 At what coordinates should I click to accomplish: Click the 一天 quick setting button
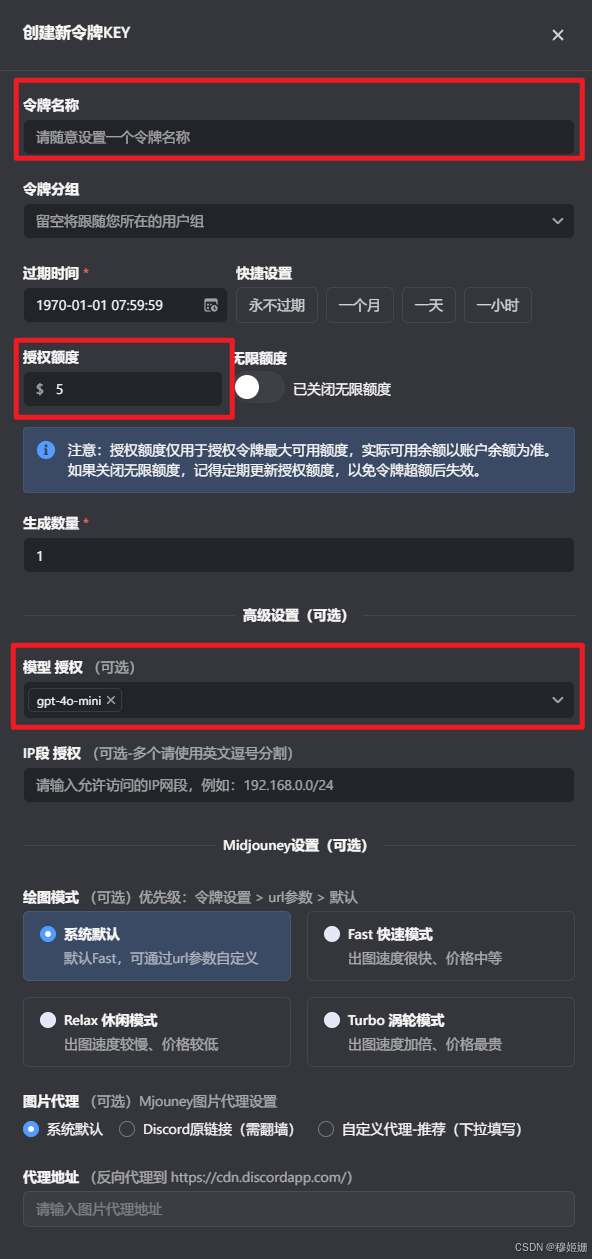(x=429, y=305)
